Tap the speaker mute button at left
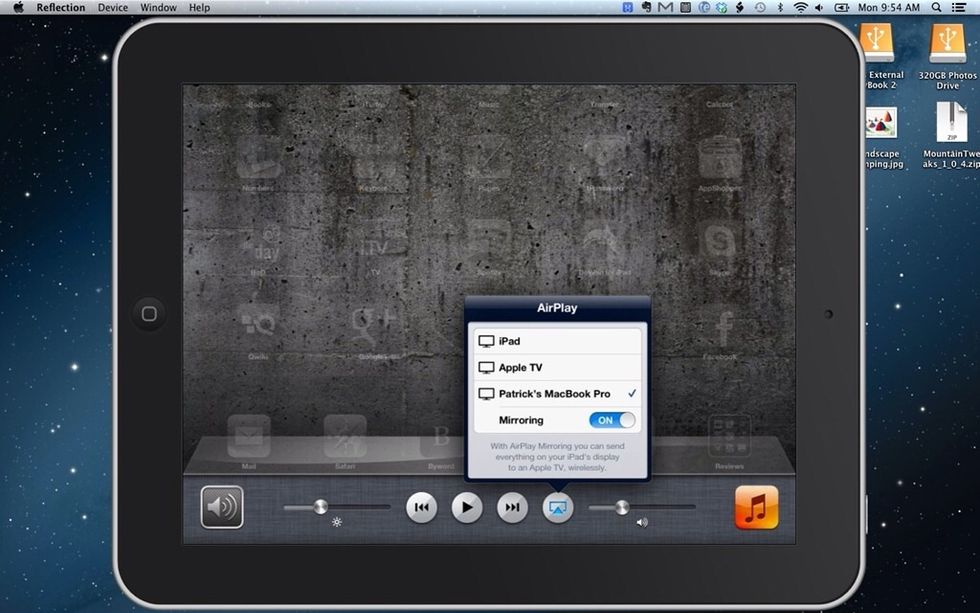980x613 pixels. [x=222, y=507]
